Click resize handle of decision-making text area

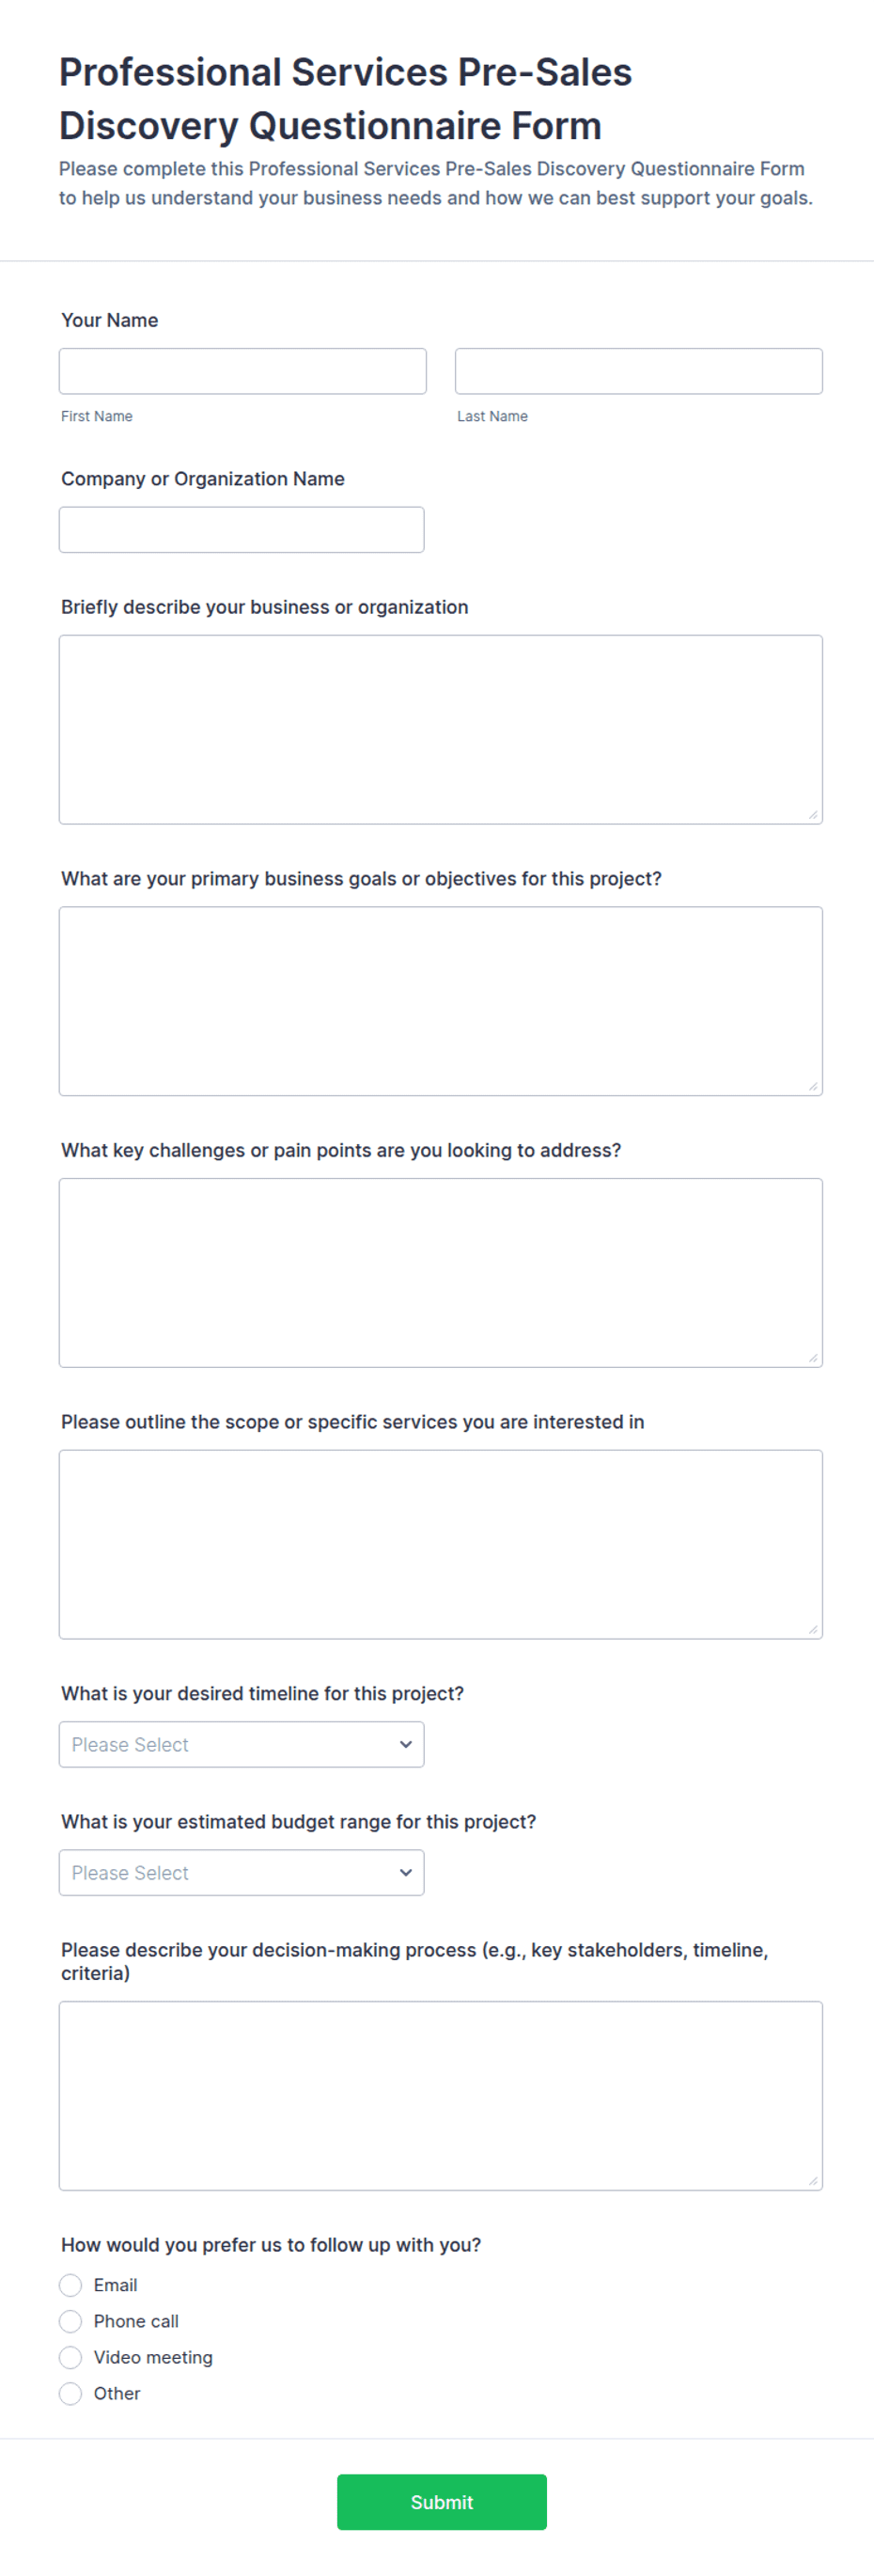[x=813, y=2181]
